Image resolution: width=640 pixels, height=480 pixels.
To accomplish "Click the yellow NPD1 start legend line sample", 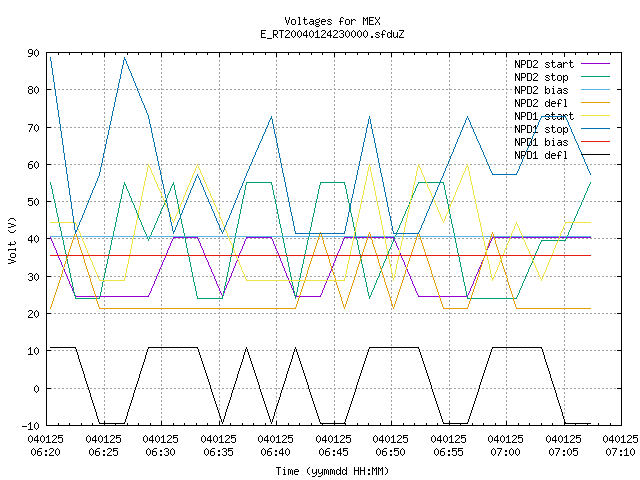I will coord(596,116).
